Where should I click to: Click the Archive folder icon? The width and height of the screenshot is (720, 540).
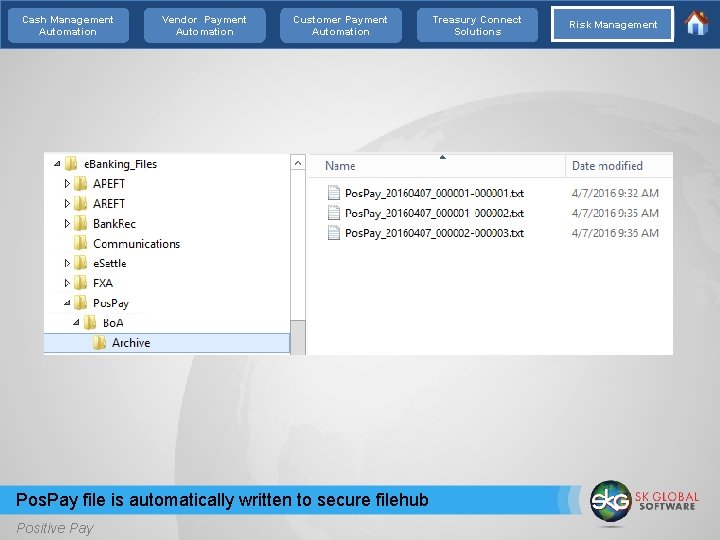[99, 343]
